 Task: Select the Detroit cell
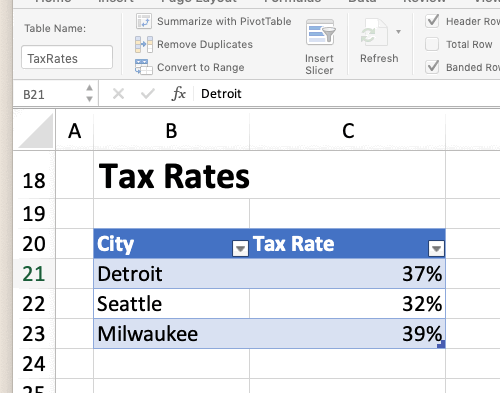tap(171, 274)
